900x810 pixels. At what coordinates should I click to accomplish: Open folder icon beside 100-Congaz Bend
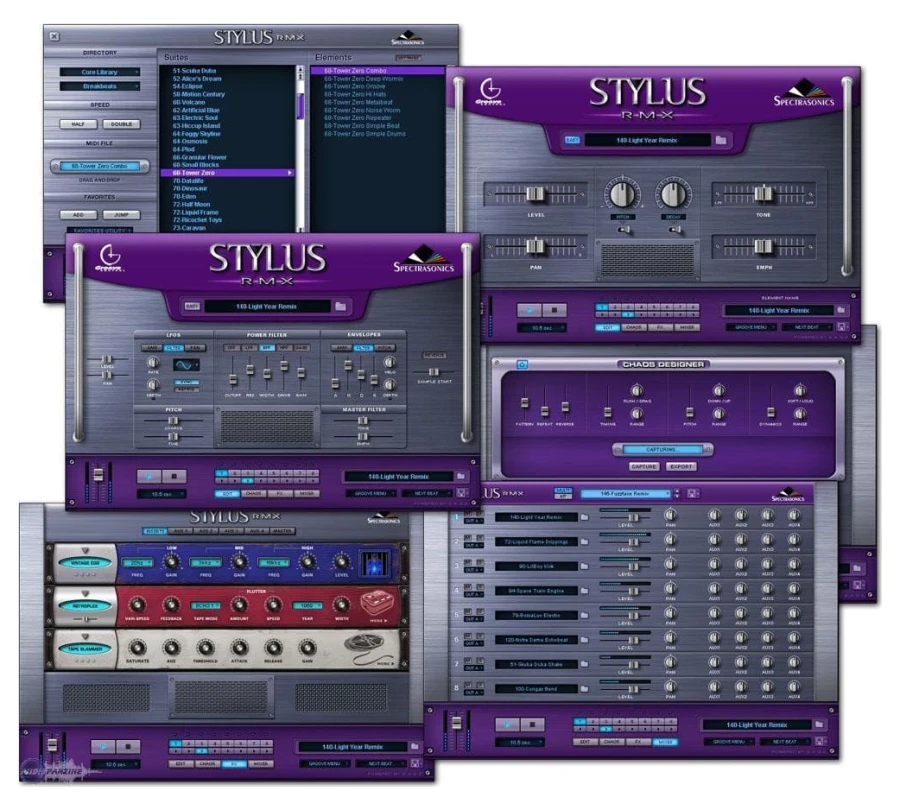tap(584, 689)
